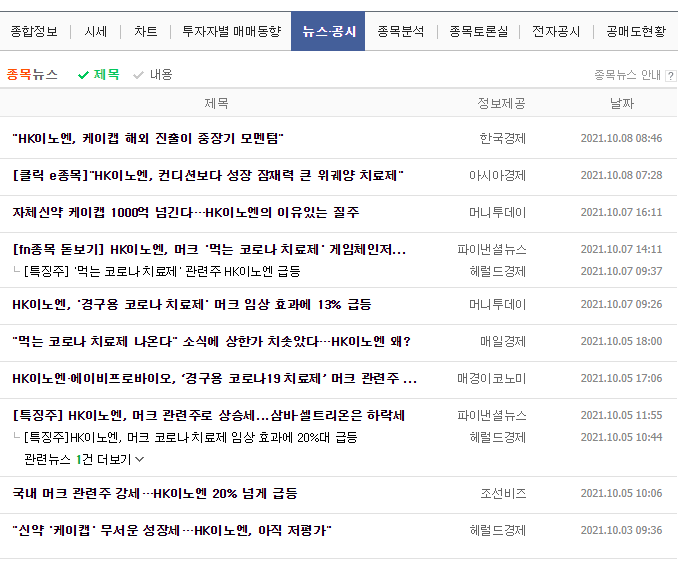Open article 머크 임상 효과에 13% 급등
Viewport: 686px width, 565px height.
click(192, 304)
